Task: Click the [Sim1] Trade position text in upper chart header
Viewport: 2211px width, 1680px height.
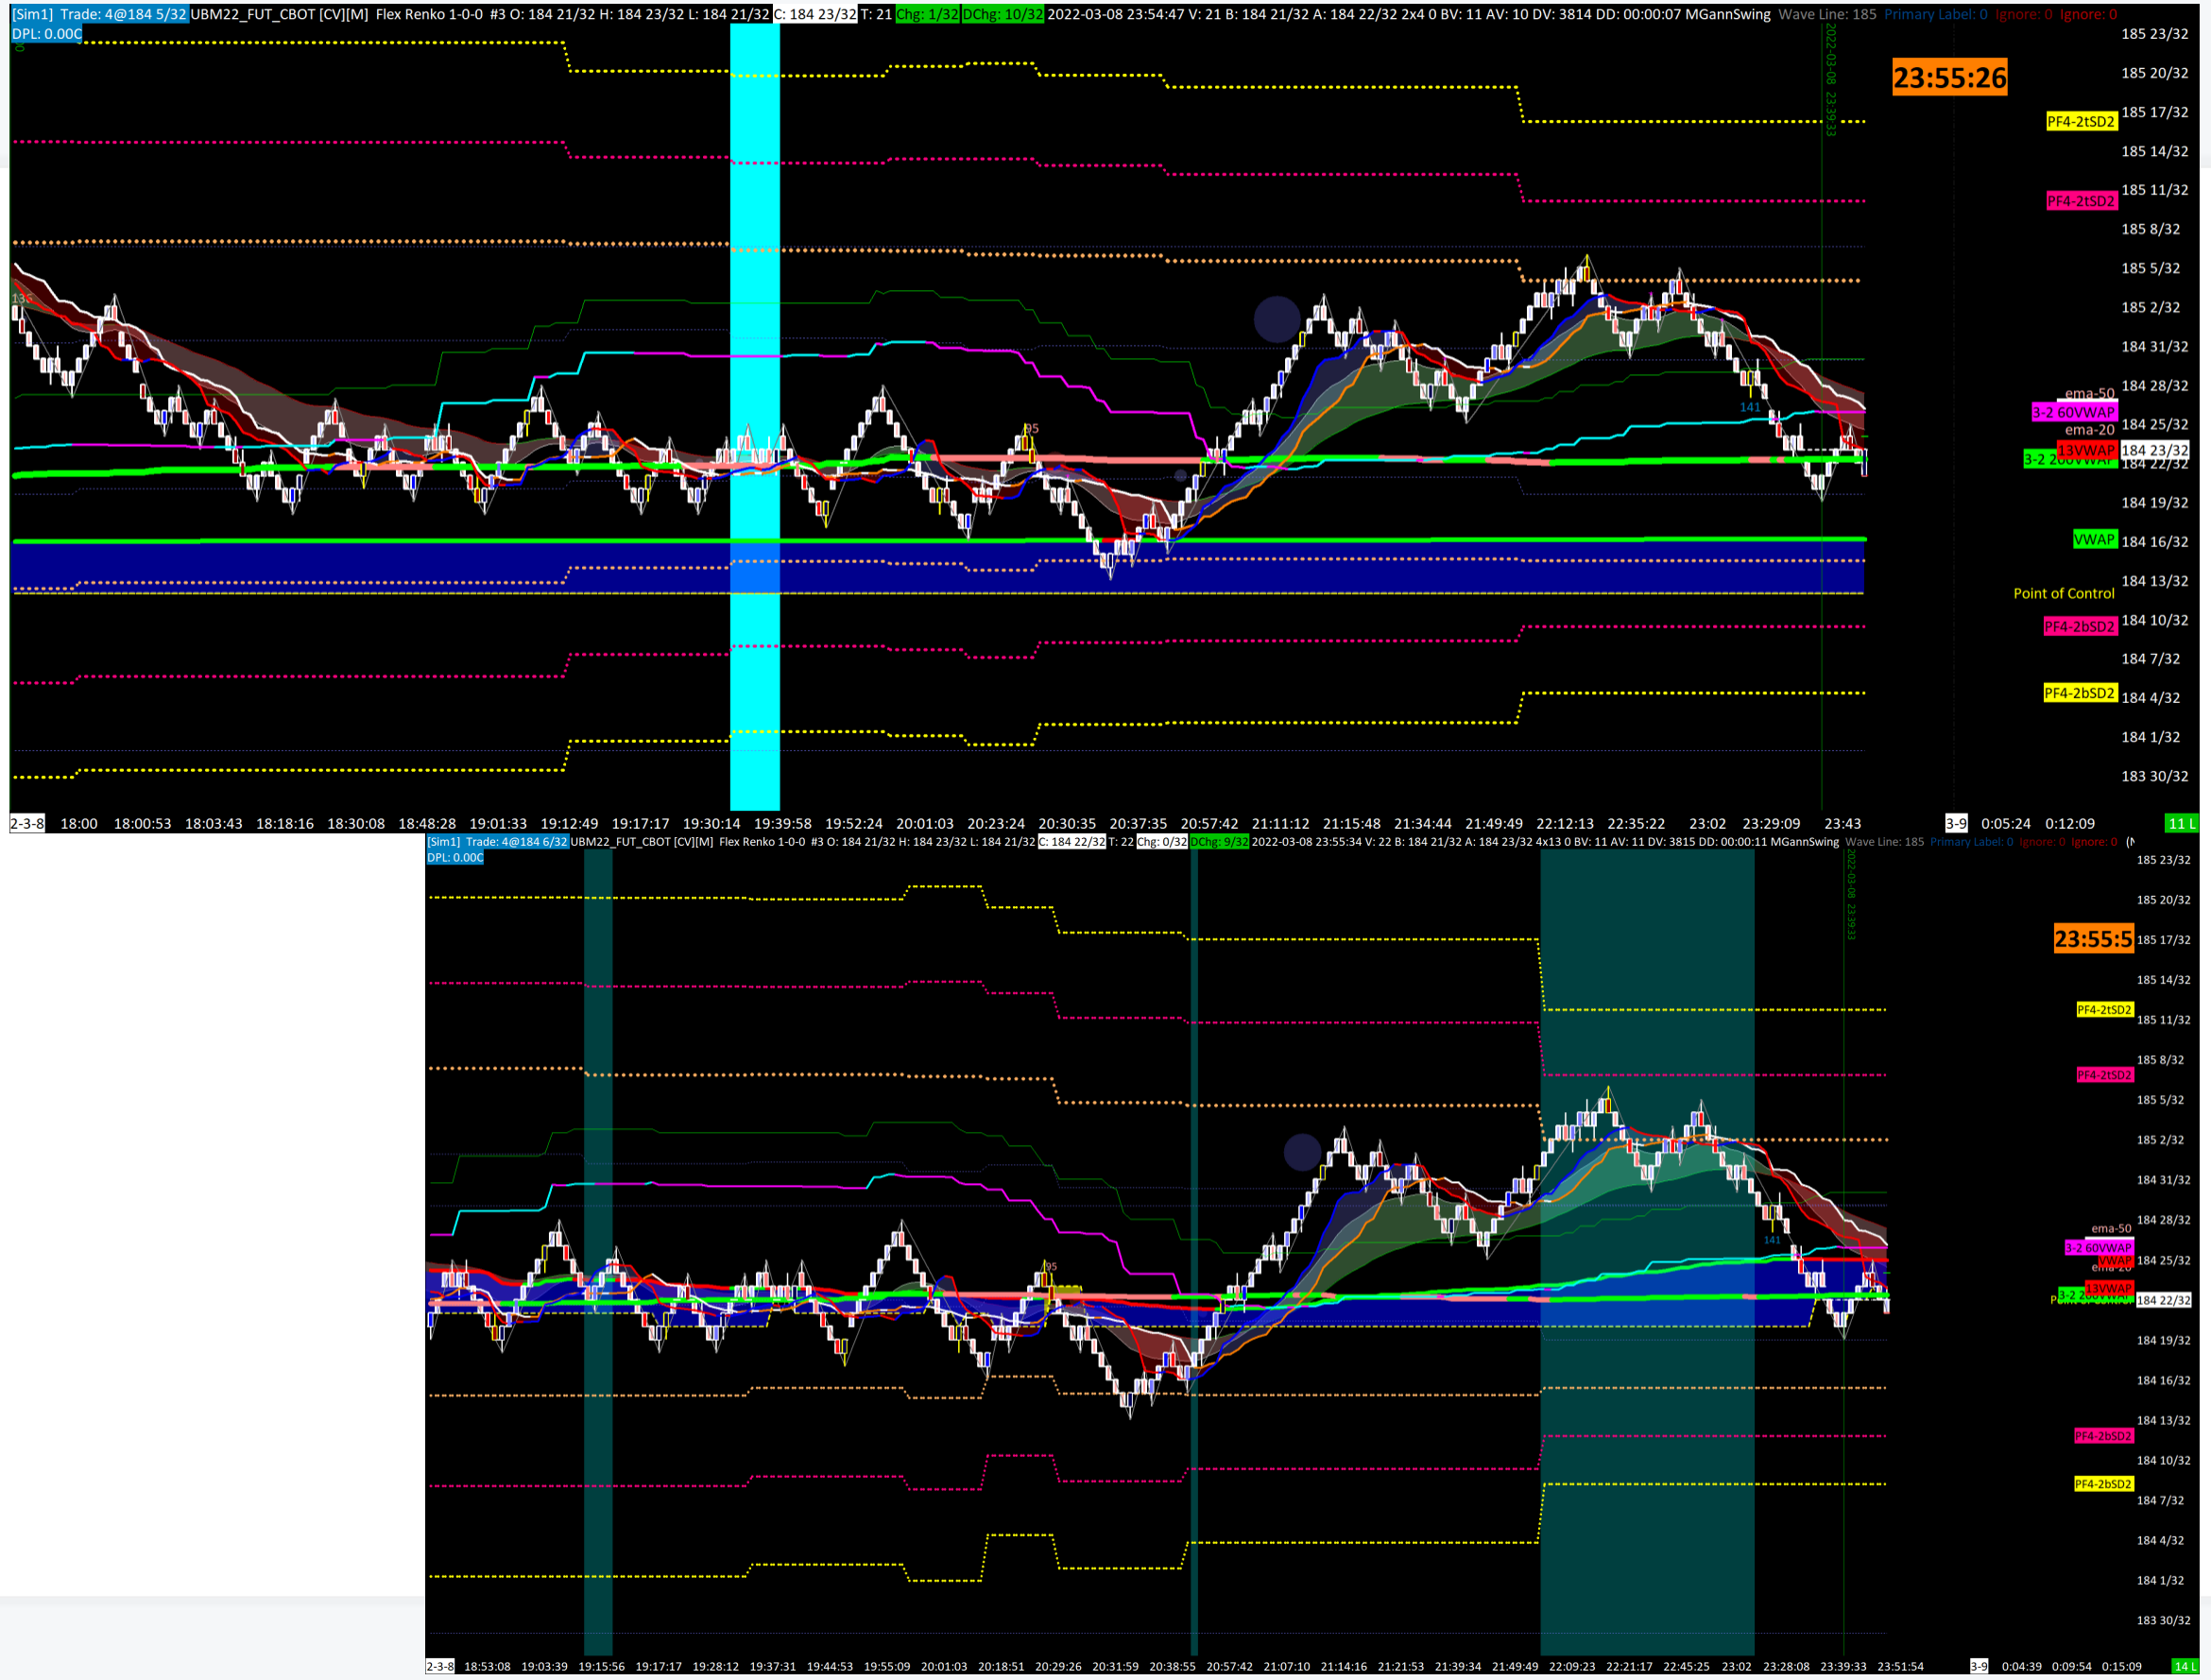Action: pyautogui.click(x=99, y=14)
